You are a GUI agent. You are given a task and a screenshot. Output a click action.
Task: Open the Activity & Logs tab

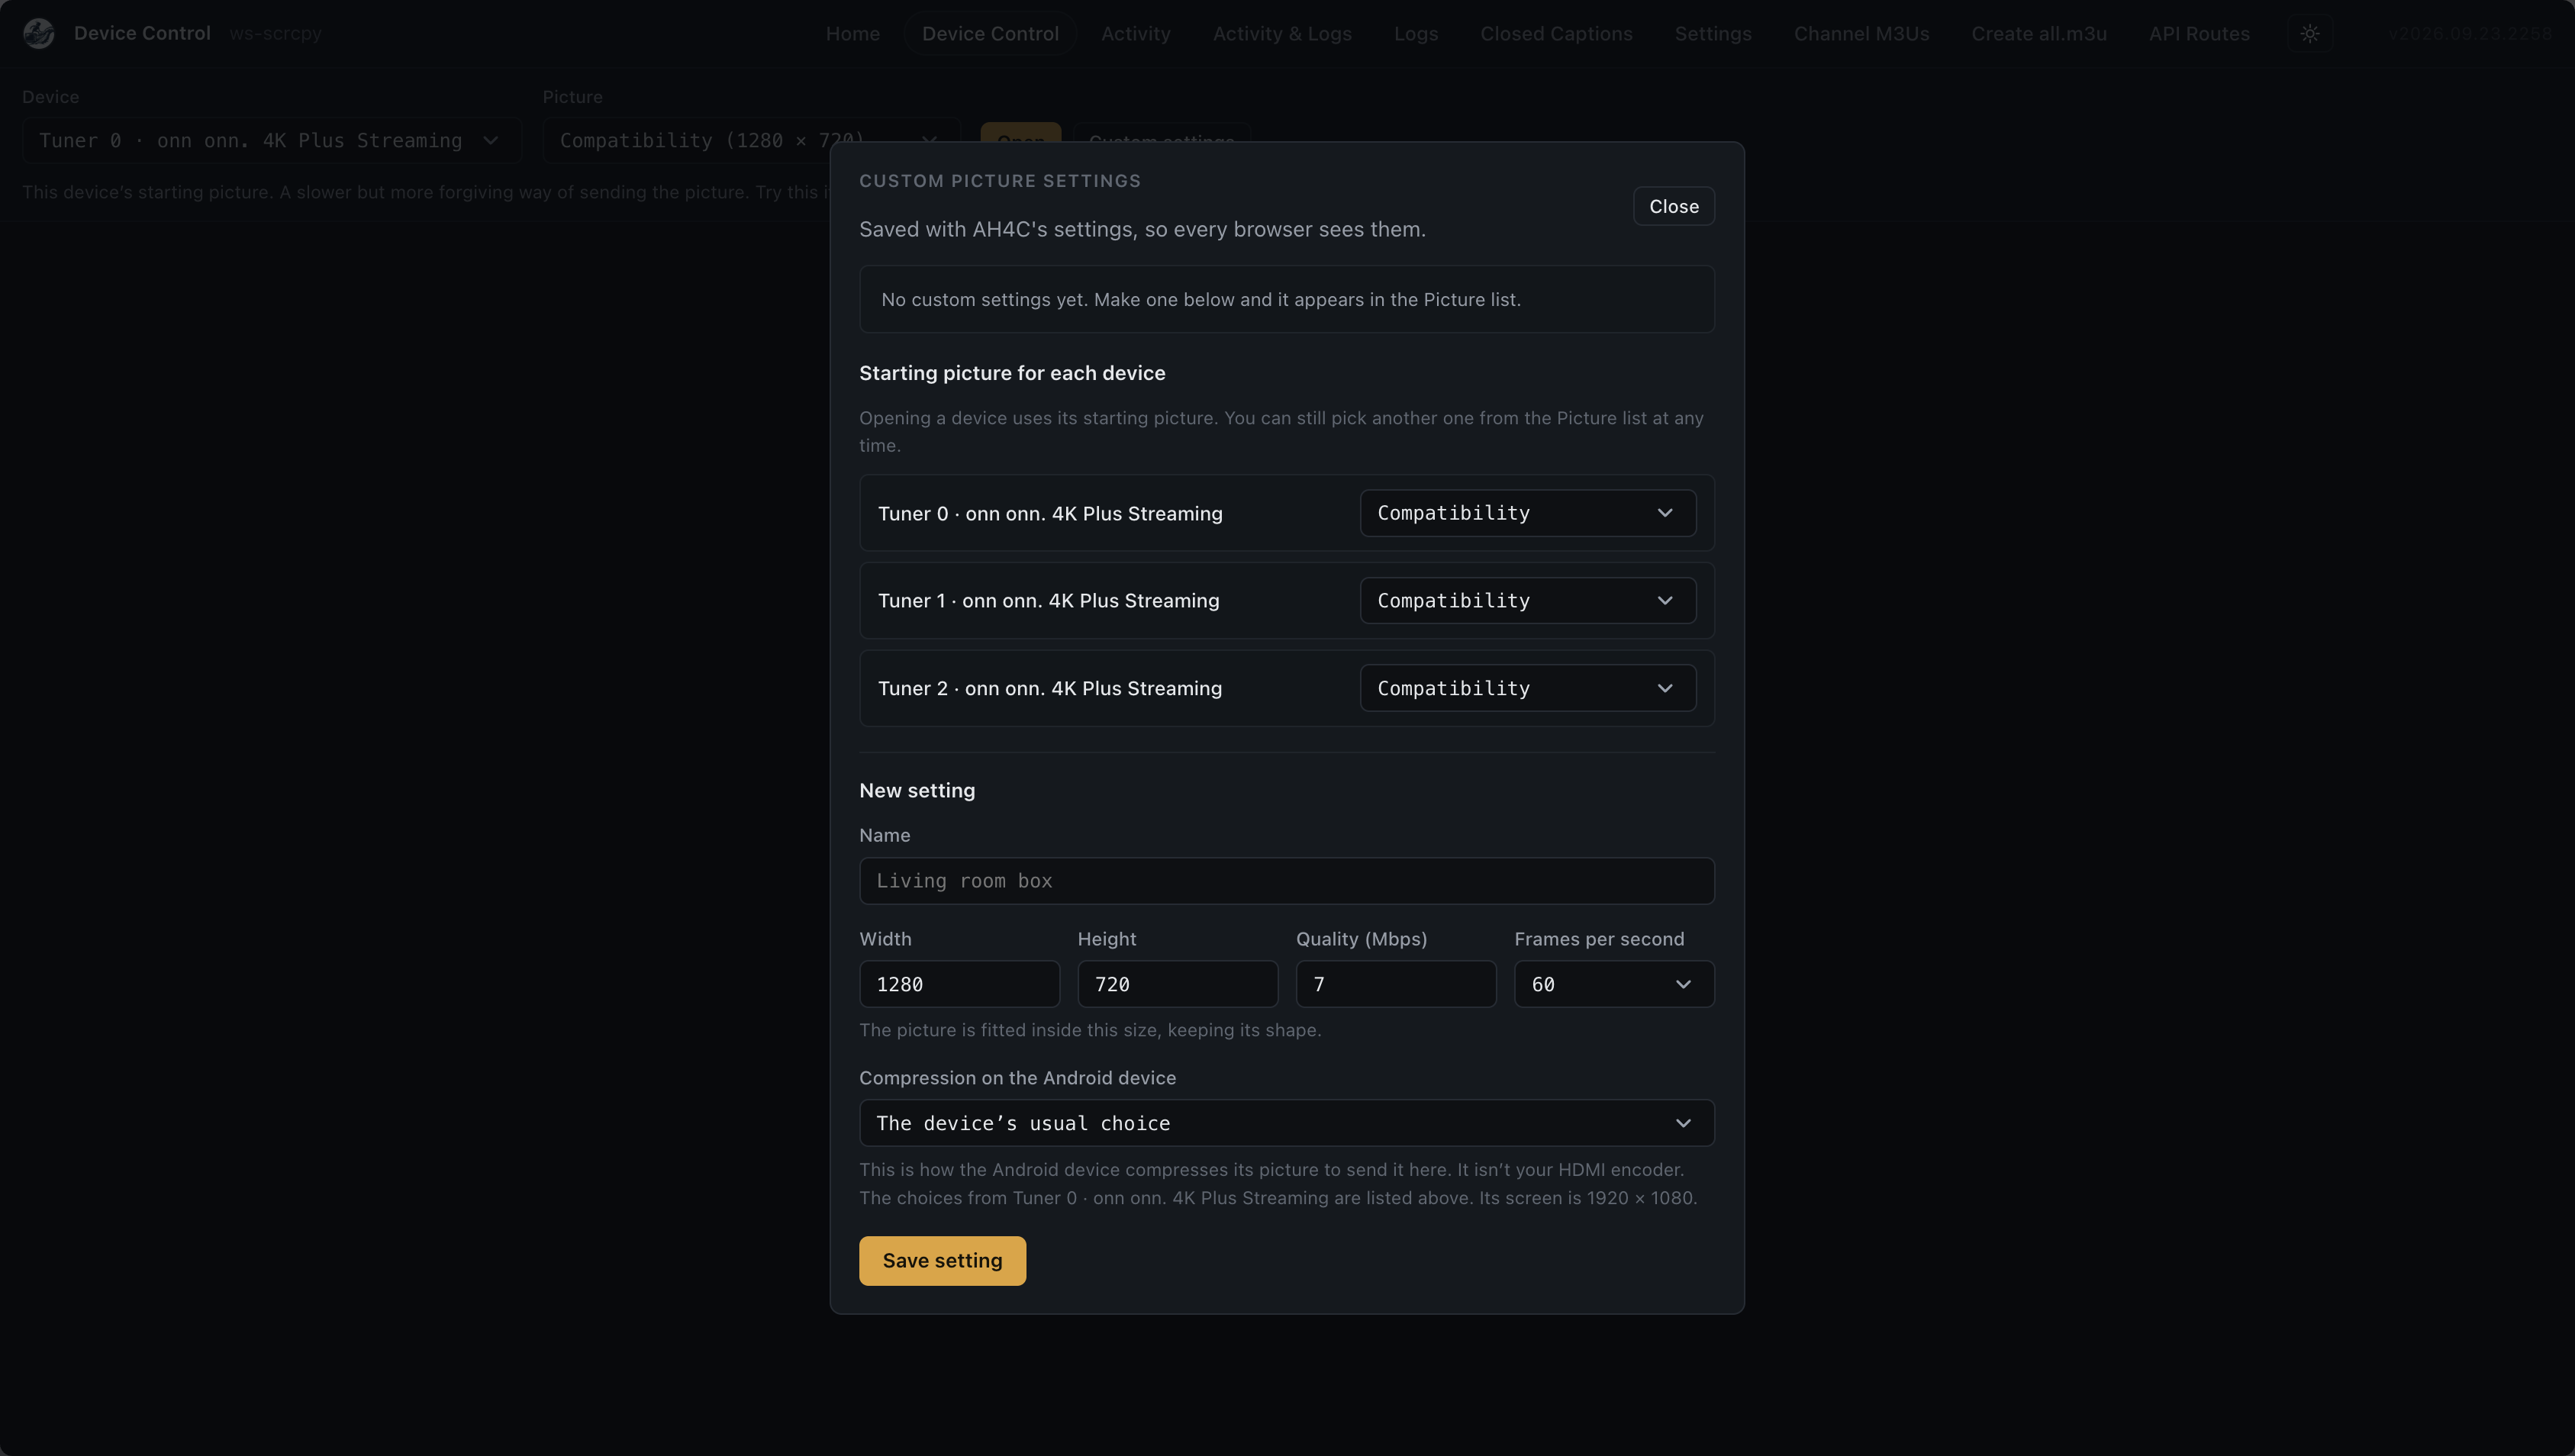(x=1281, y=33)
